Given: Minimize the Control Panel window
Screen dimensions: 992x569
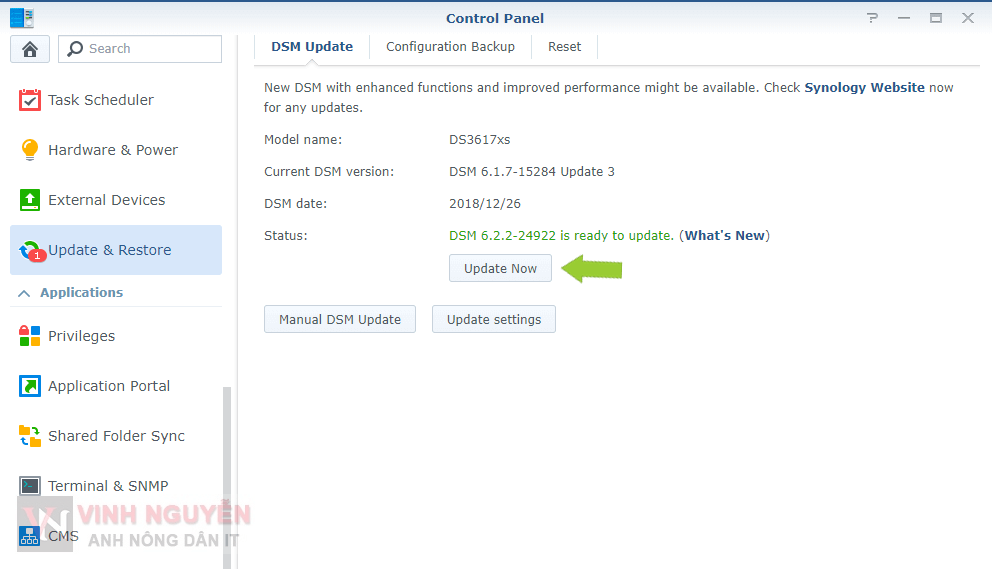Looking at the screenshot, I should [904, 18].
